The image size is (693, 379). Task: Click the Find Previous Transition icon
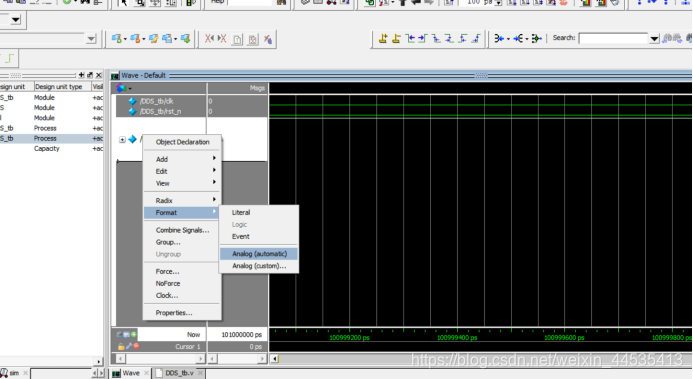410,38
